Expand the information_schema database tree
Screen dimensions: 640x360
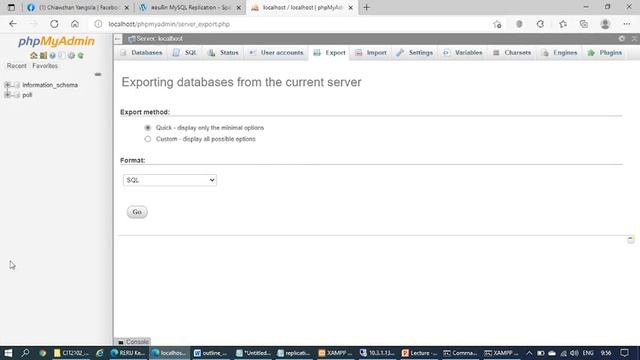coord(7,85)
